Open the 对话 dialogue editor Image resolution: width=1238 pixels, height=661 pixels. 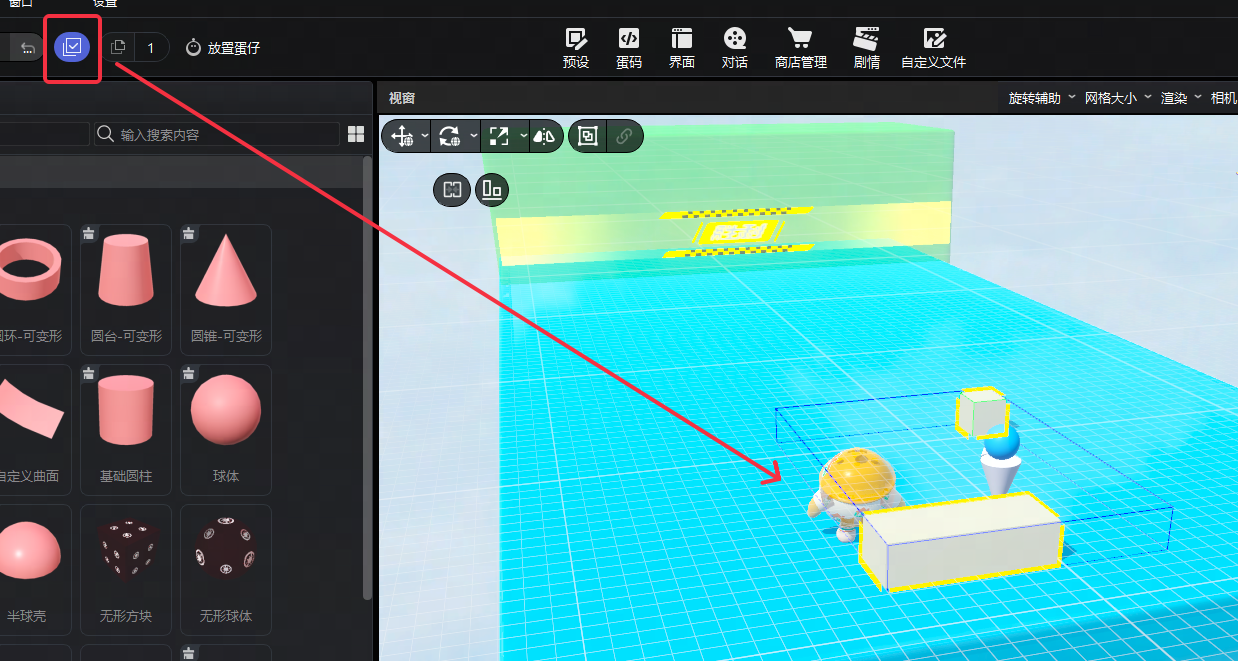pyautogui.click(x=735, y=48)
